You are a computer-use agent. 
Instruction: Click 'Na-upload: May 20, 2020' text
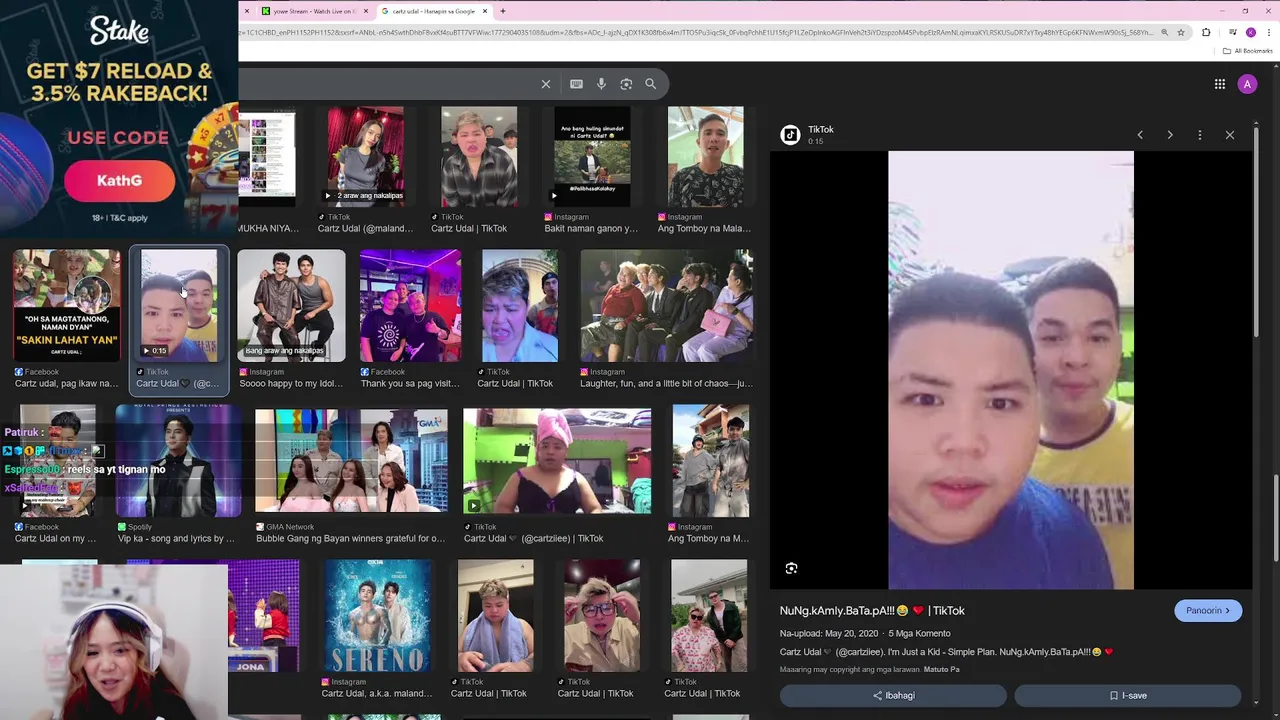(x=829, y=633)
